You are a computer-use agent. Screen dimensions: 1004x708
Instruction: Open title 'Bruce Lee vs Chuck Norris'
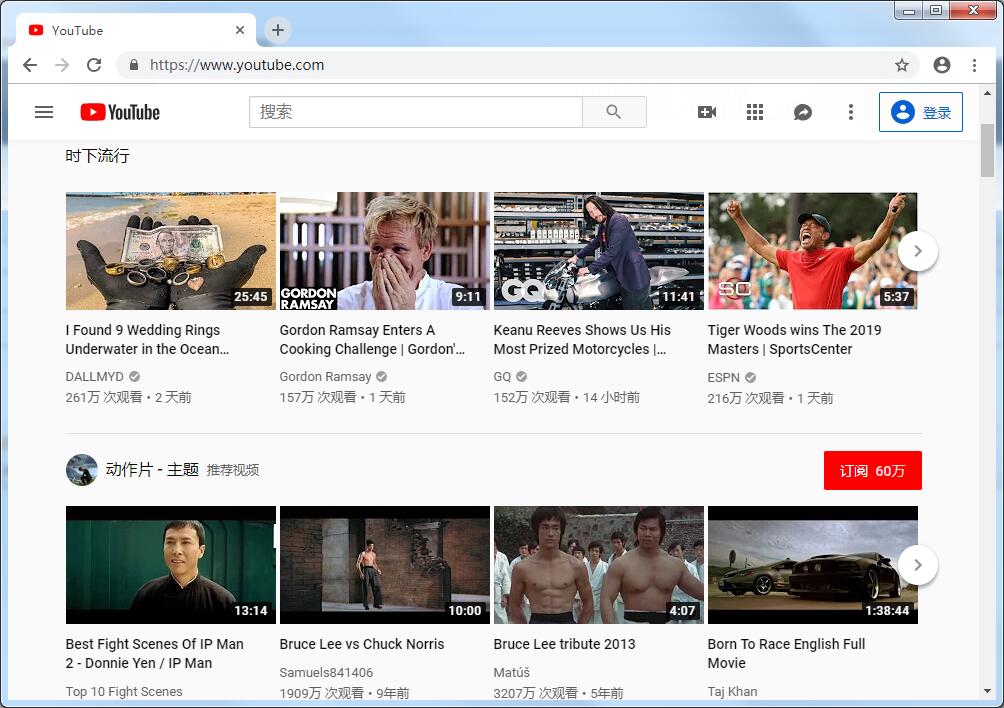point(362,644)
